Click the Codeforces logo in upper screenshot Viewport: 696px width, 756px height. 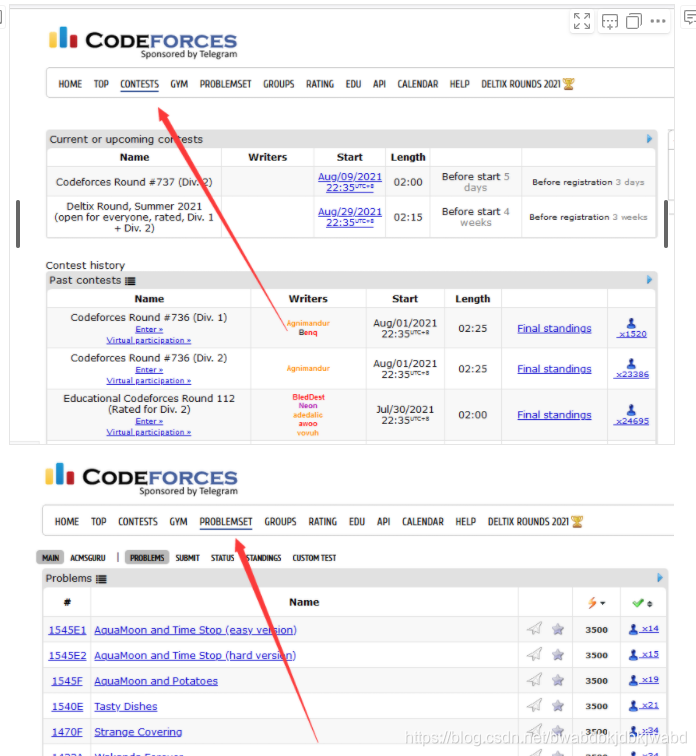143,40
